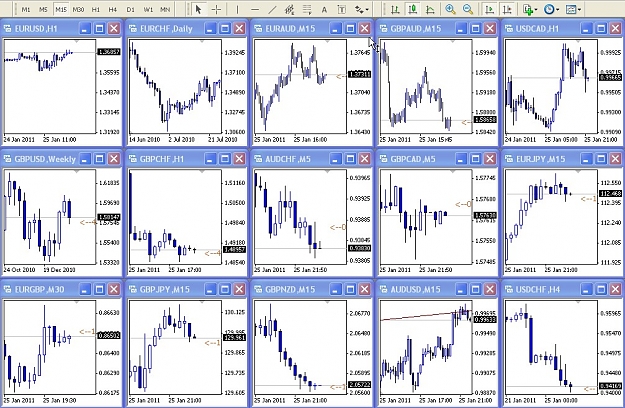
Task: Click price label 1.58658 in GBPAUD chart
Action: [x=485, y=120]
